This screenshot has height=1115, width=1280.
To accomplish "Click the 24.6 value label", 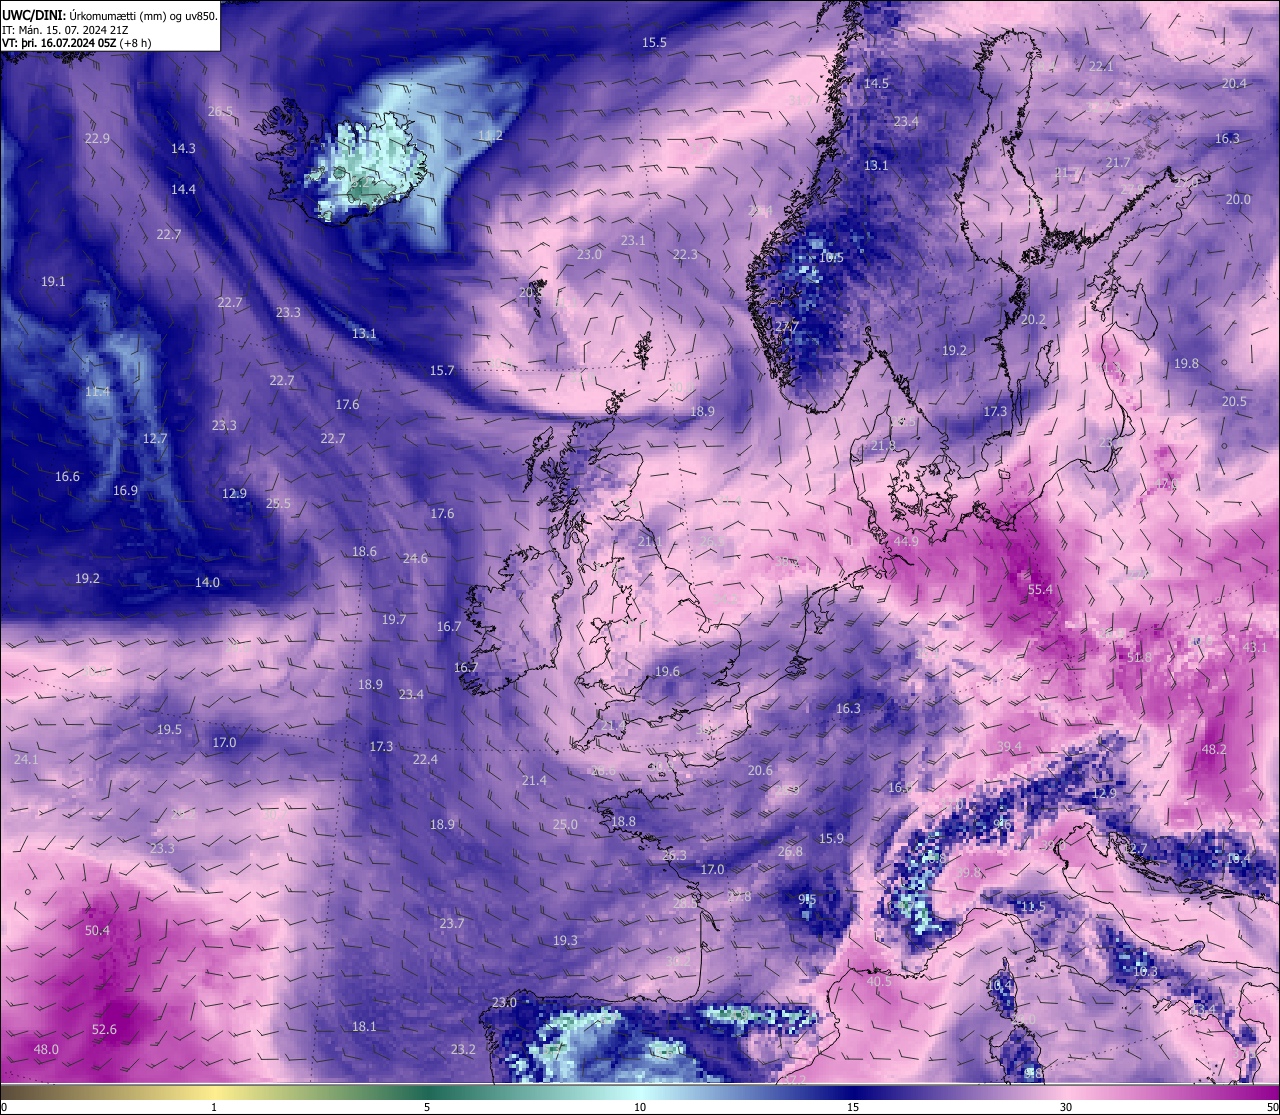I will tap(415, 558).
